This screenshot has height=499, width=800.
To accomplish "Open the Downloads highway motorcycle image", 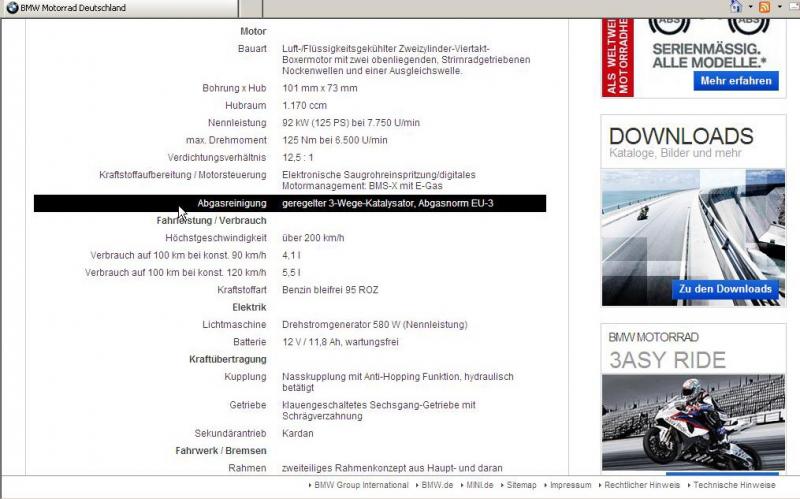I will [693, 237].
